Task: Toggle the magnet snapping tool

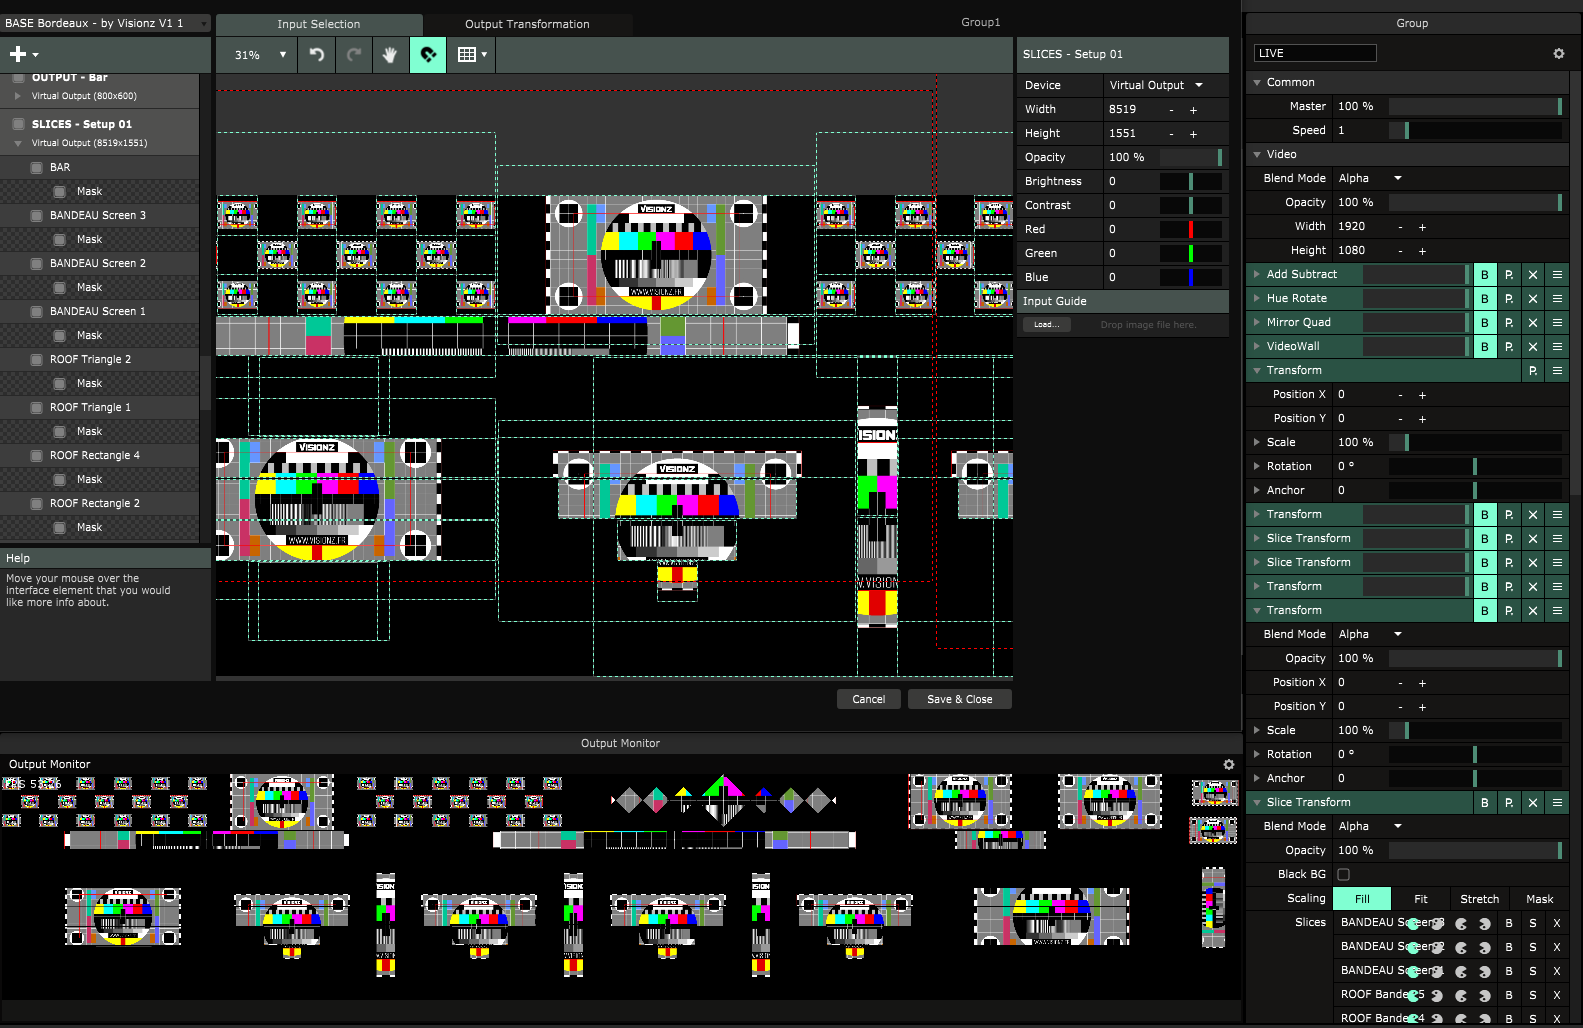Action: pyautogui.click(x=428, y=55)
